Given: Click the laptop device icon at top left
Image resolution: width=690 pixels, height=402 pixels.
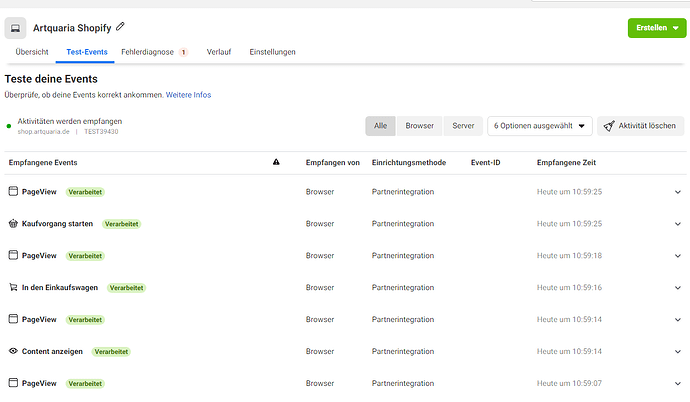Looking at the screenshot, I should point(15,27).
